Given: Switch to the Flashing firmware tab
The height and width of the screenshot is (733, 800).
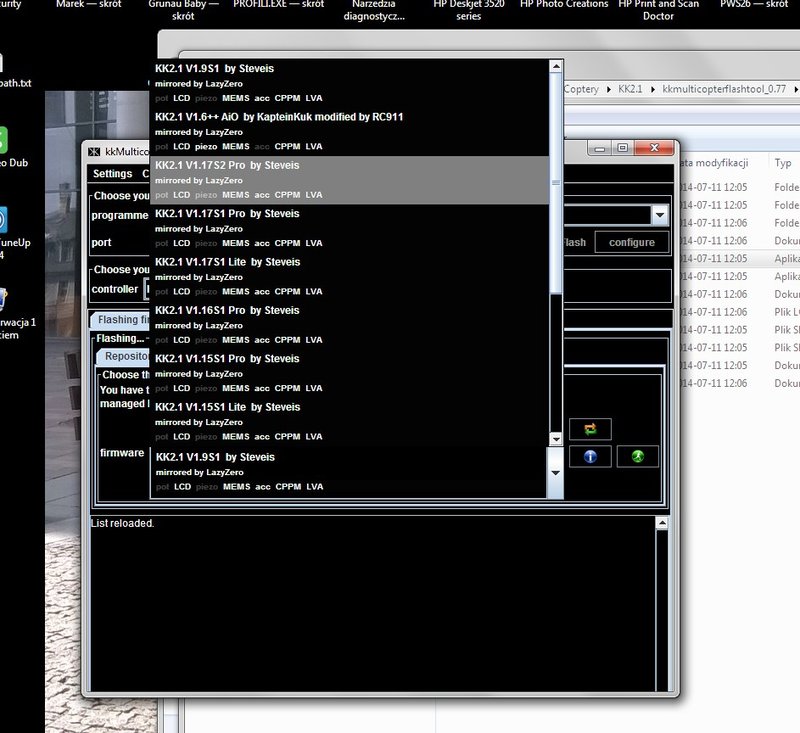Looking at the screenshot, I should [x=122, y=320].
